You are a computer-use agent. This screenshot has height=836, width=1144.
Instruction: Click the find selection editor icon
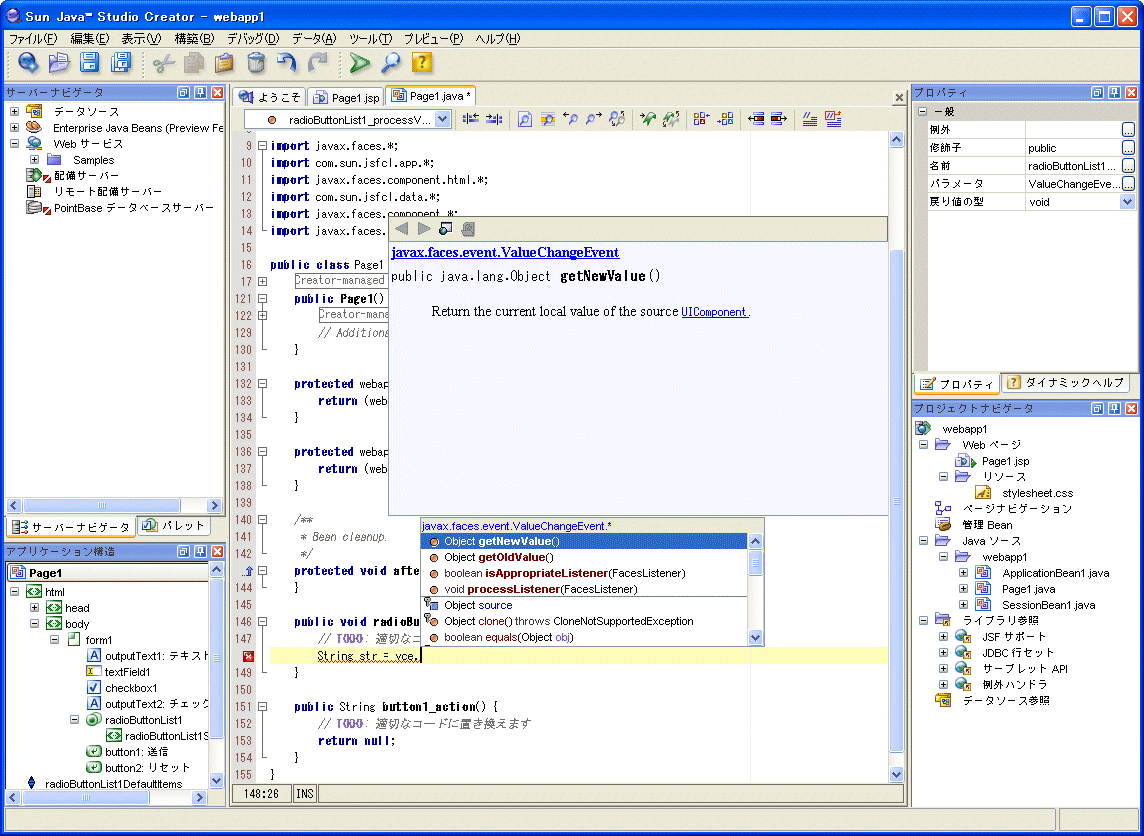[x=525, y=119]
